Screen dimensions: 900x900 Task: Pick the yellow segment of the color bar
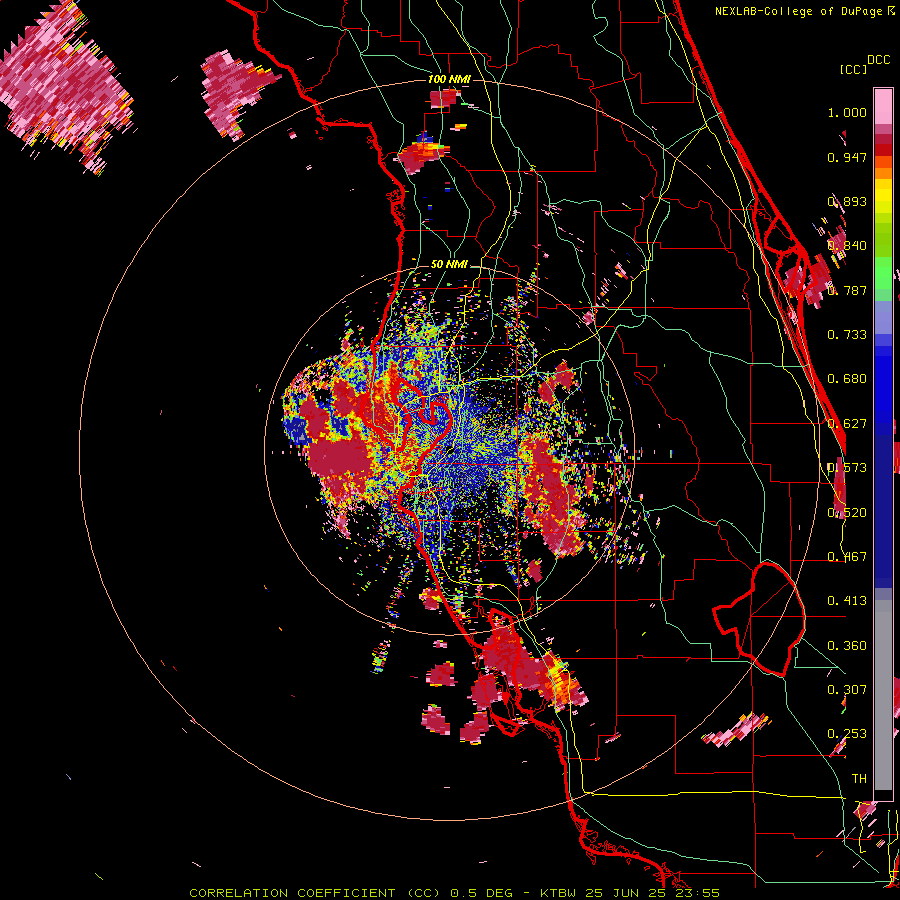pyautogui.click(x=883, y=196)
